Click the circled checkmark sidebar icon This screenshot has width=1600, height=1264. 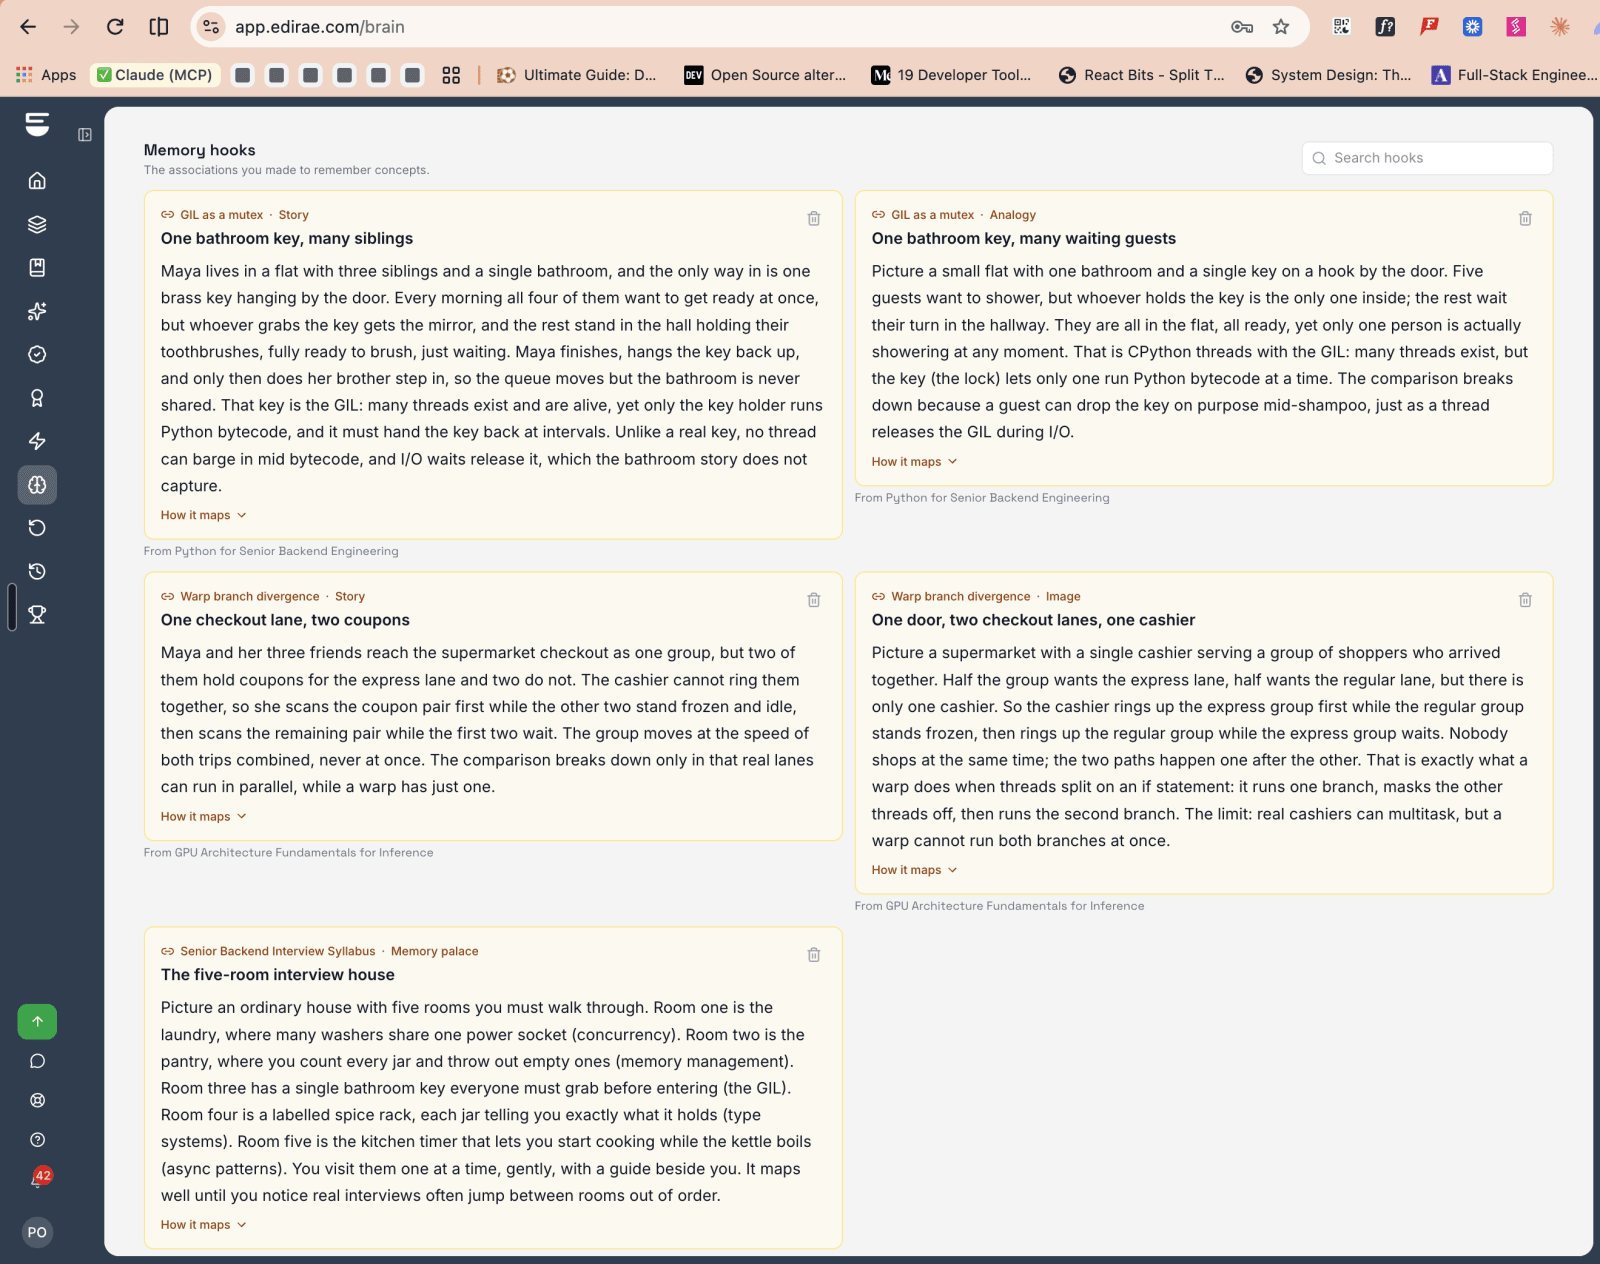(37, 354)
